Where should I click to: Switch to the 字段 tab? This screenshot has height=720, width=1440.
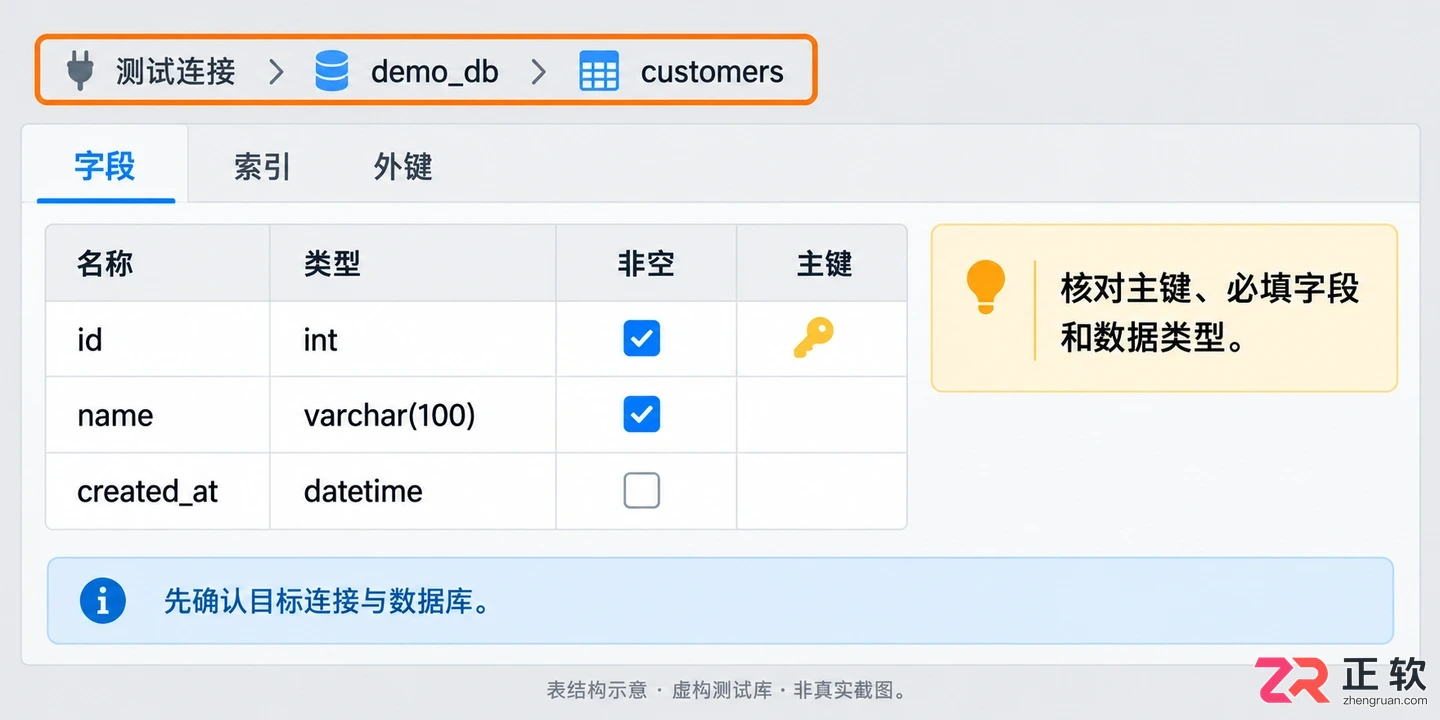point(105,166)
